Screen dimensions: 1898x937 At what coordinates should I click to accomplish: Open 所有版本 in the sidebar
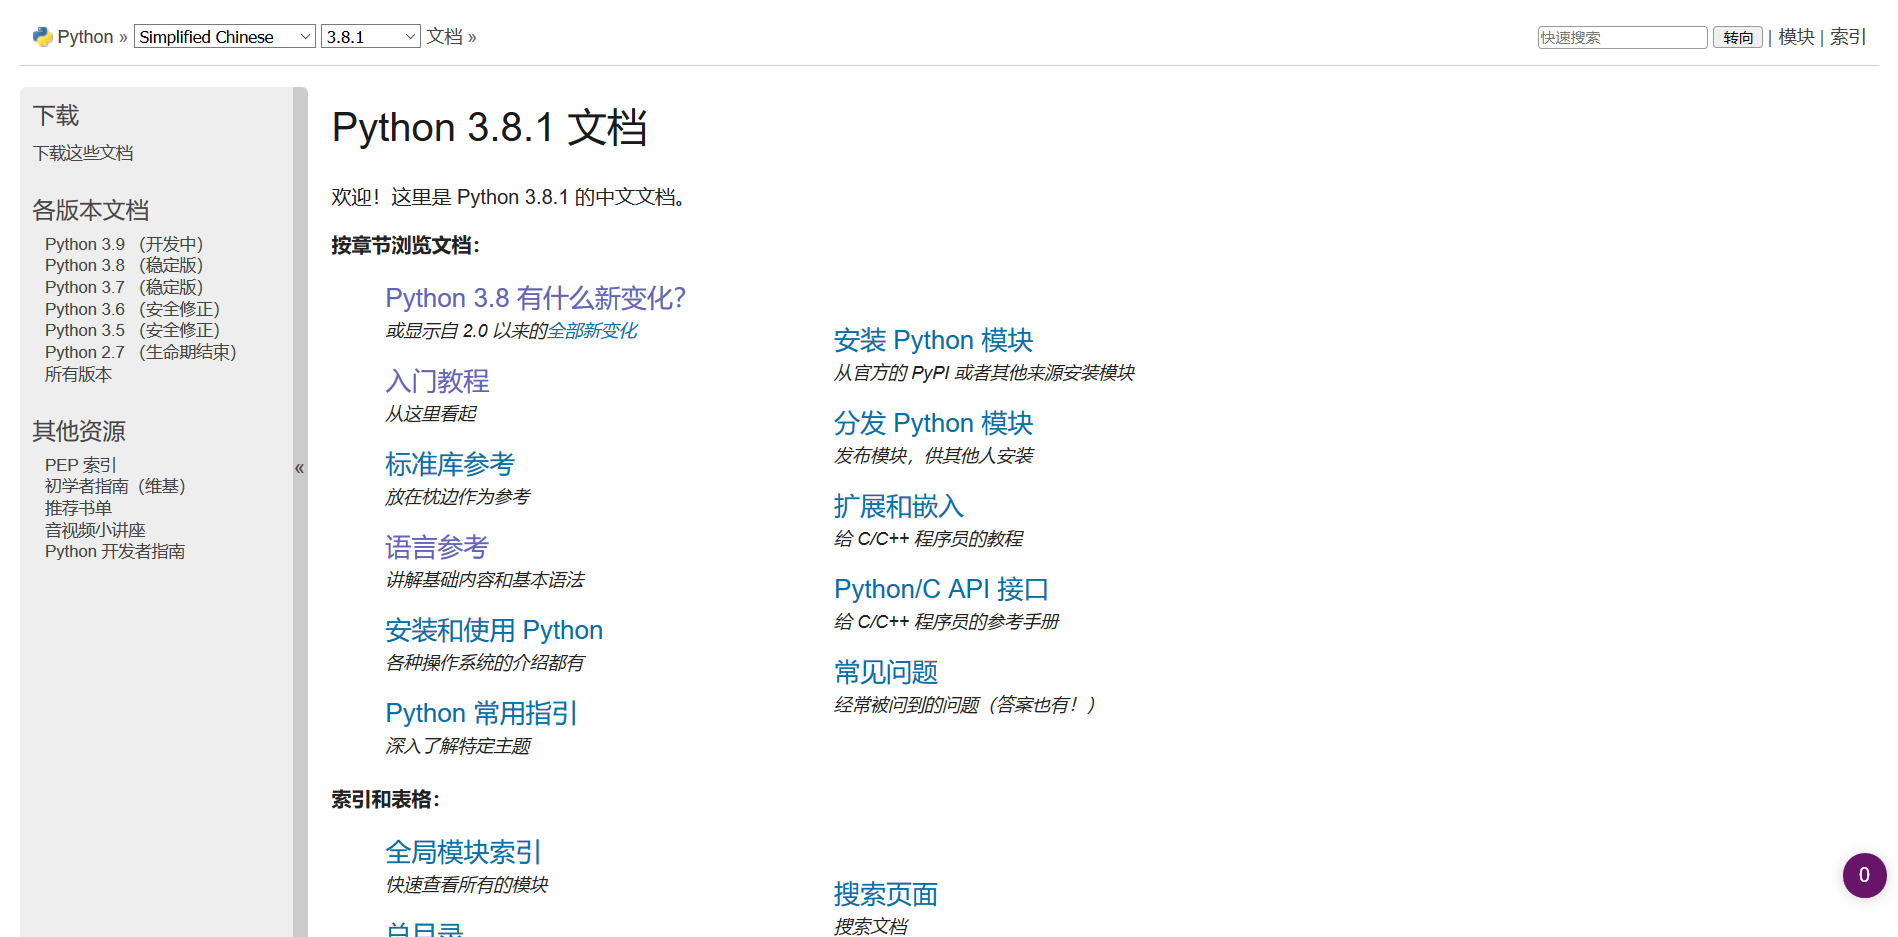[78, 374]
